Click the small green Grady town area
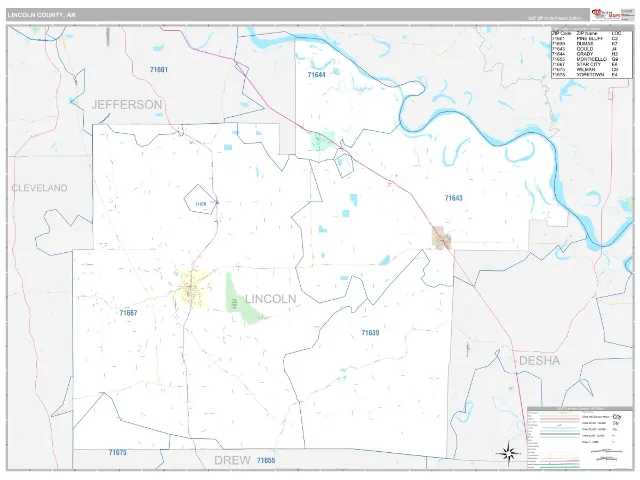Viewport: 640px width, 480px height. coord(322,141)
